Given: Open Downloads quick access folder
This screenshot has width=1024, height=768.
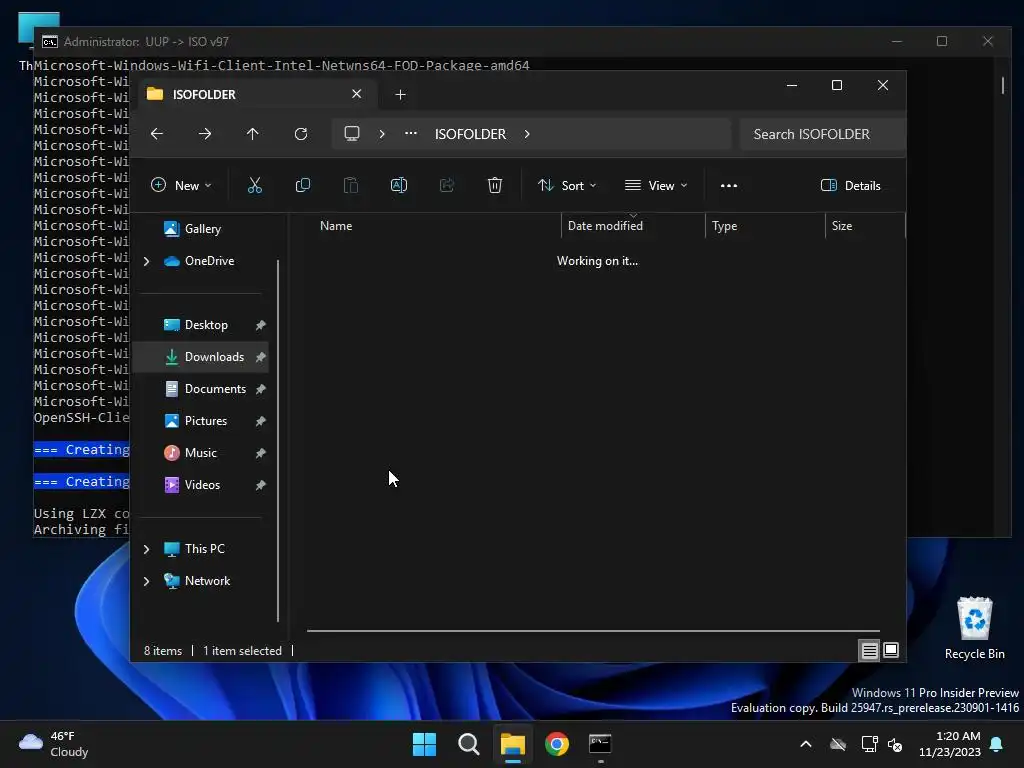Looking at the screenshot, I should click(214, 357).
